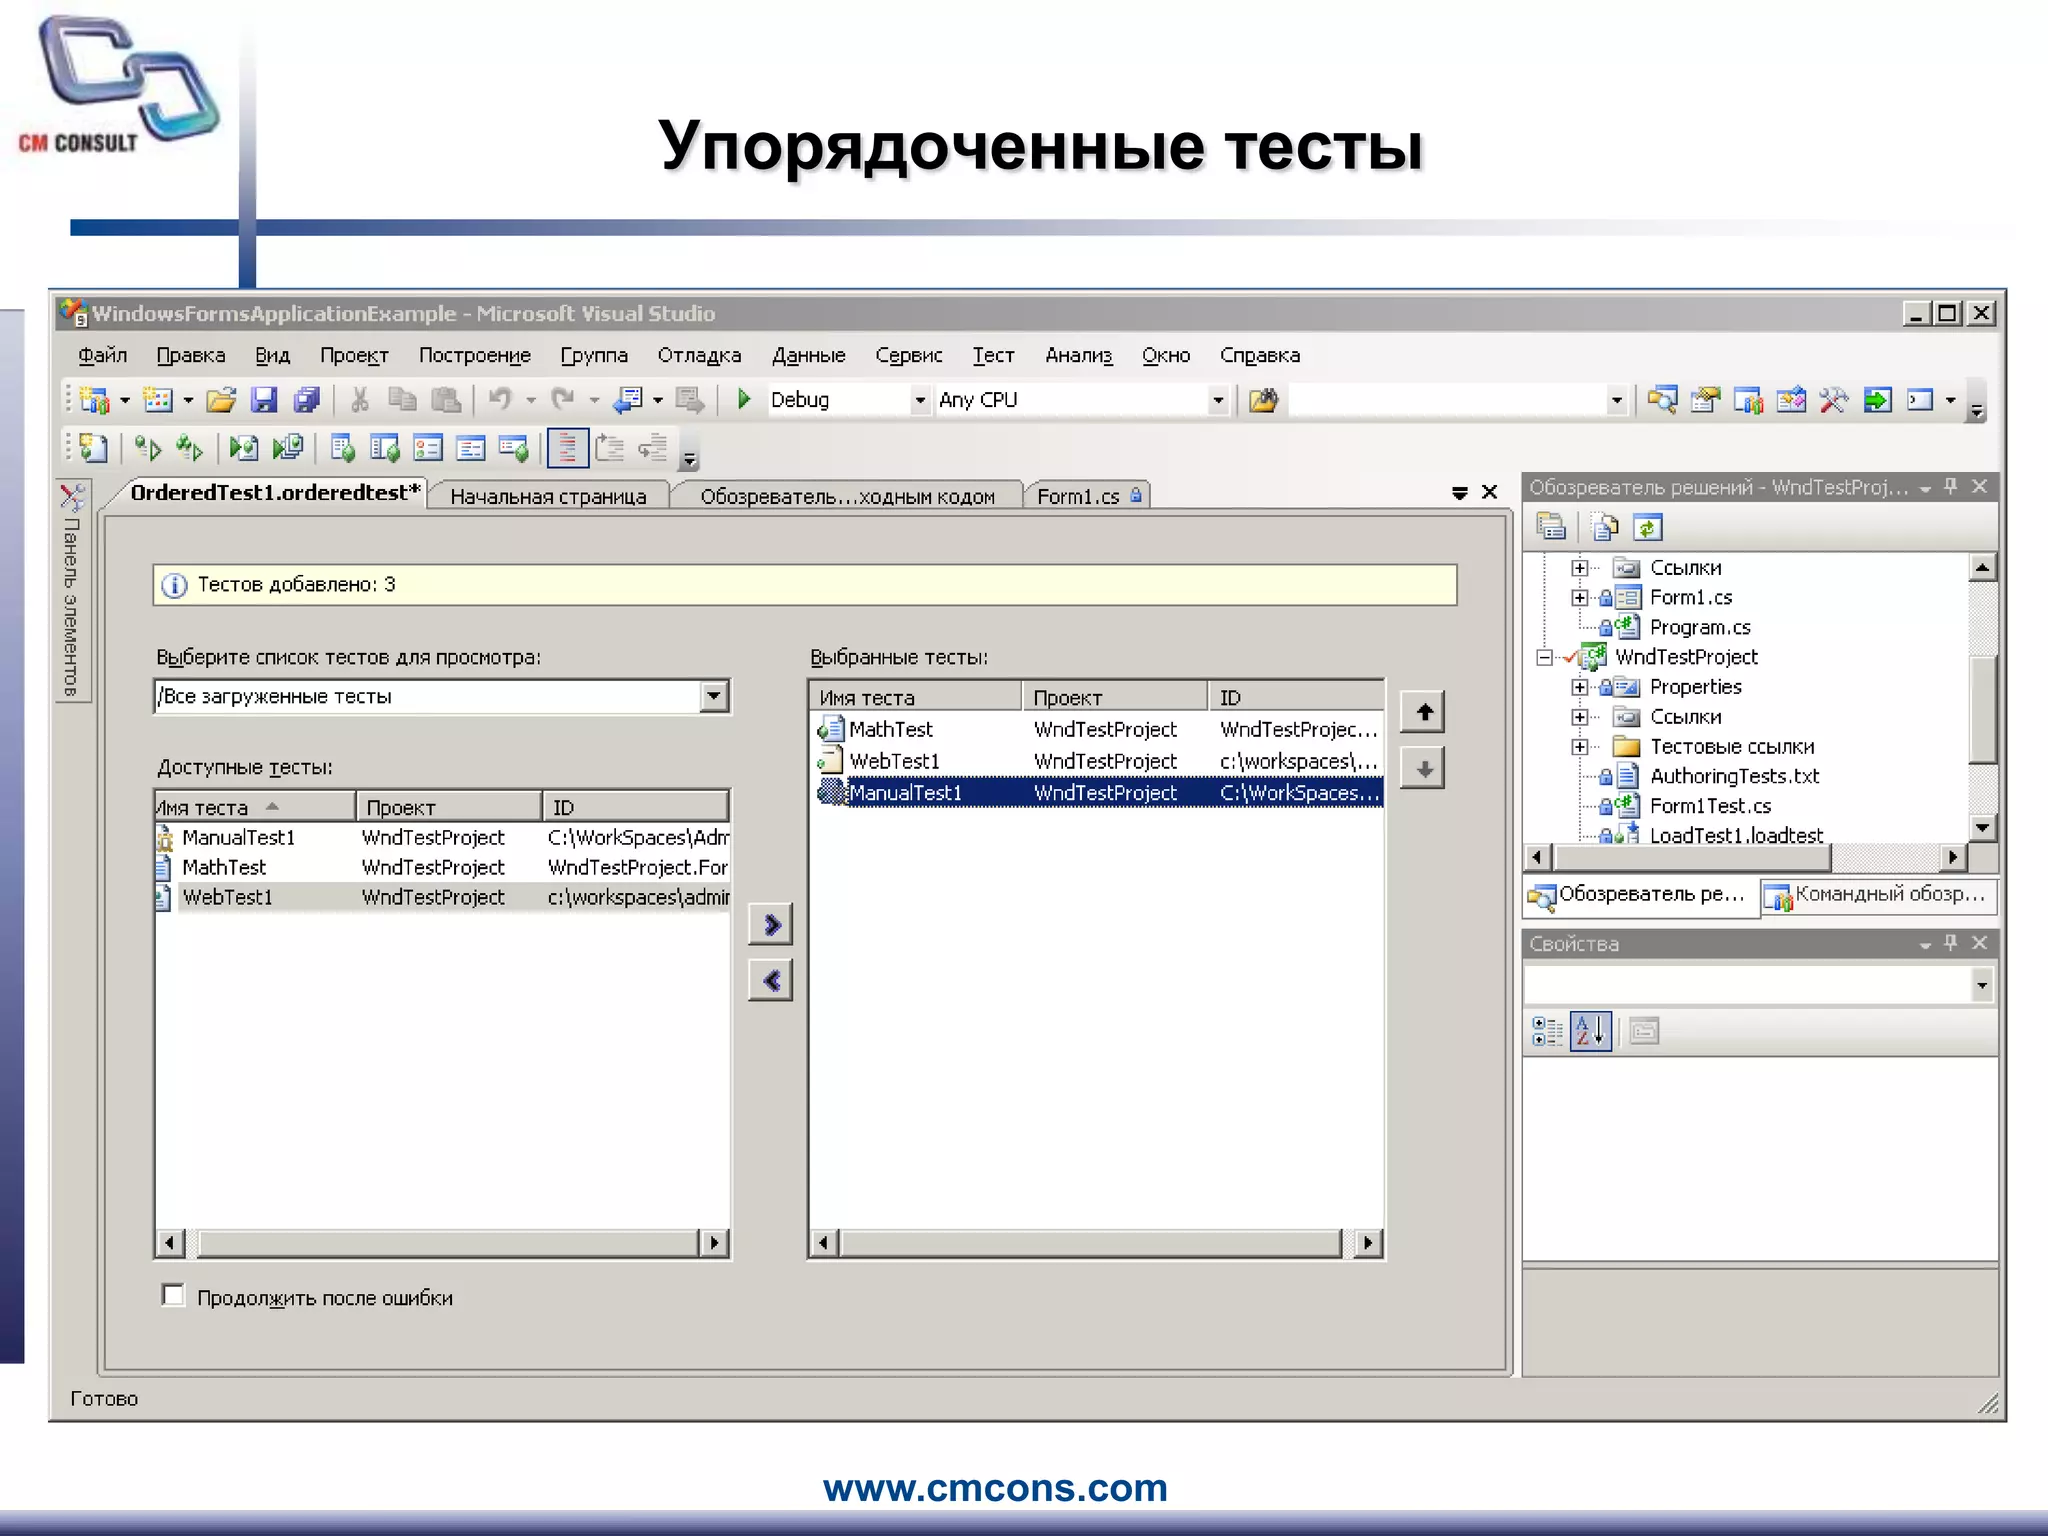Expand the Тестовые ссылки folder node
This screenshot has height=1536, width=2048.
coord(1579,747)
